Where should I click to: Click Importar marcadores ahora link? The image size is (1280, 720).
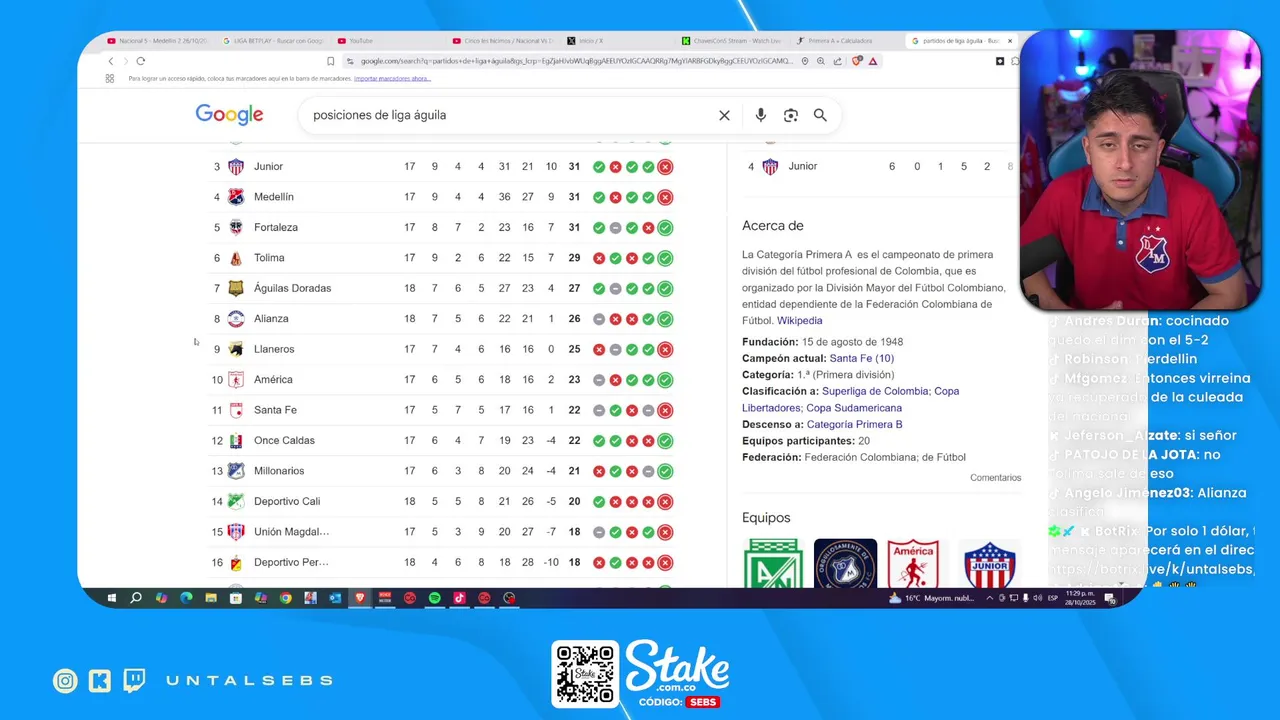pyautogui.click(x=392, y=78)
